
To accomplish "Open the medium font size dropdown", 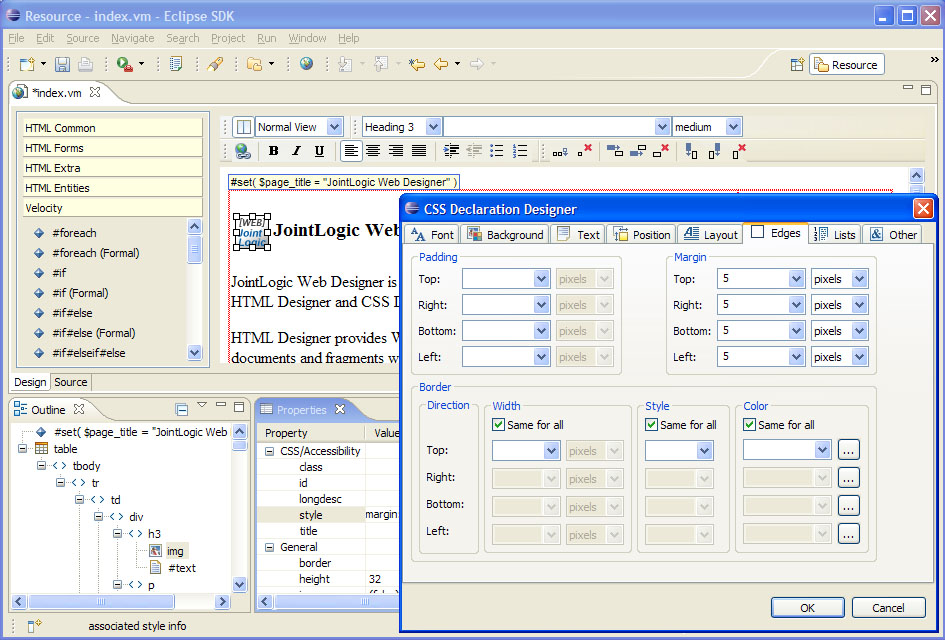I will click(733, 127).
